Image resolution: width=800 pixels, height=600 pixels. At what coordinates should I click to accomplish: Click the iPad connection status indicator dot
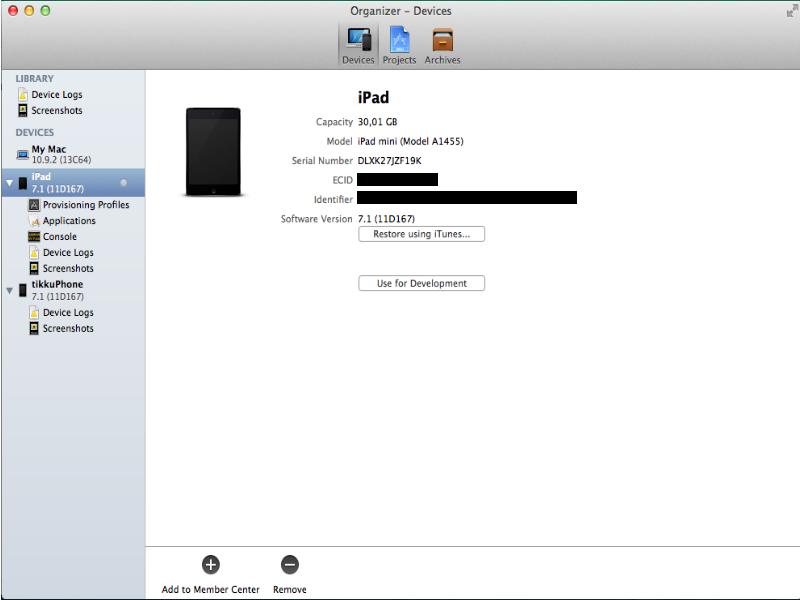123,183
